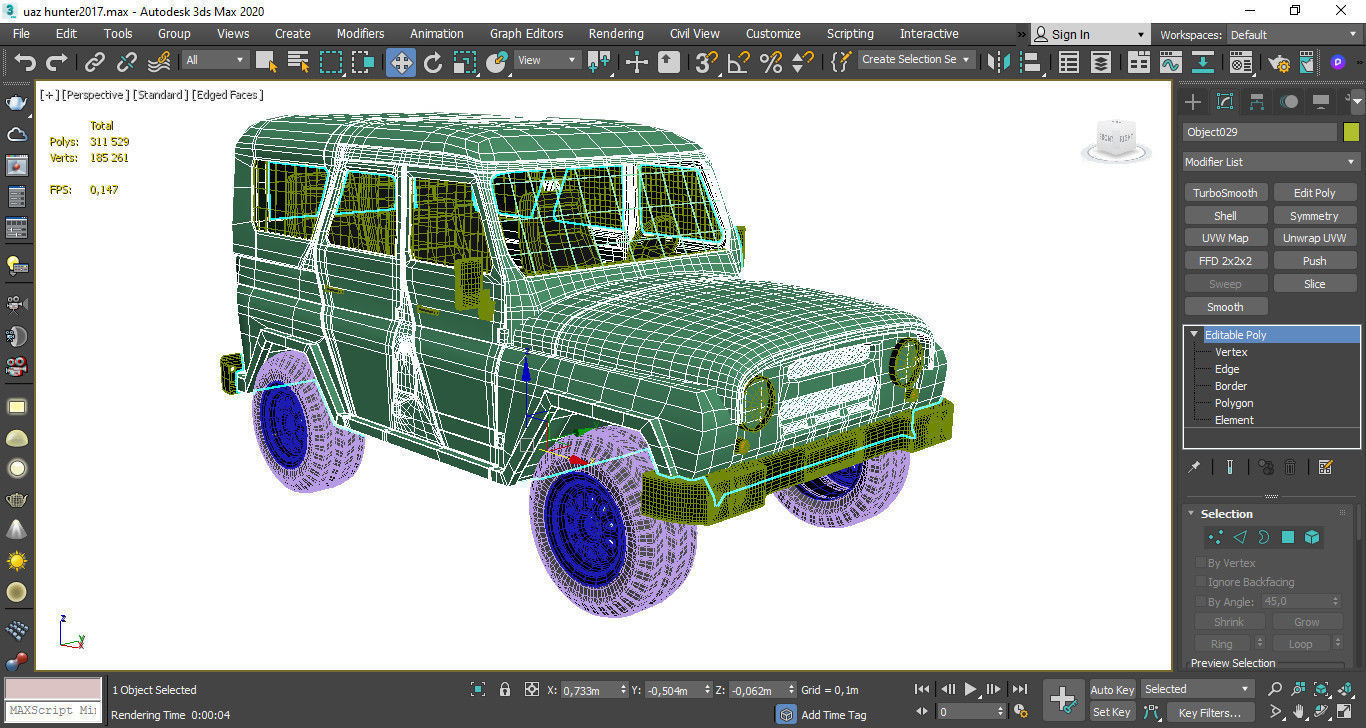Go to the end frame
This screenshot has width=1366, height=728.
click(x=1019, y=689)
